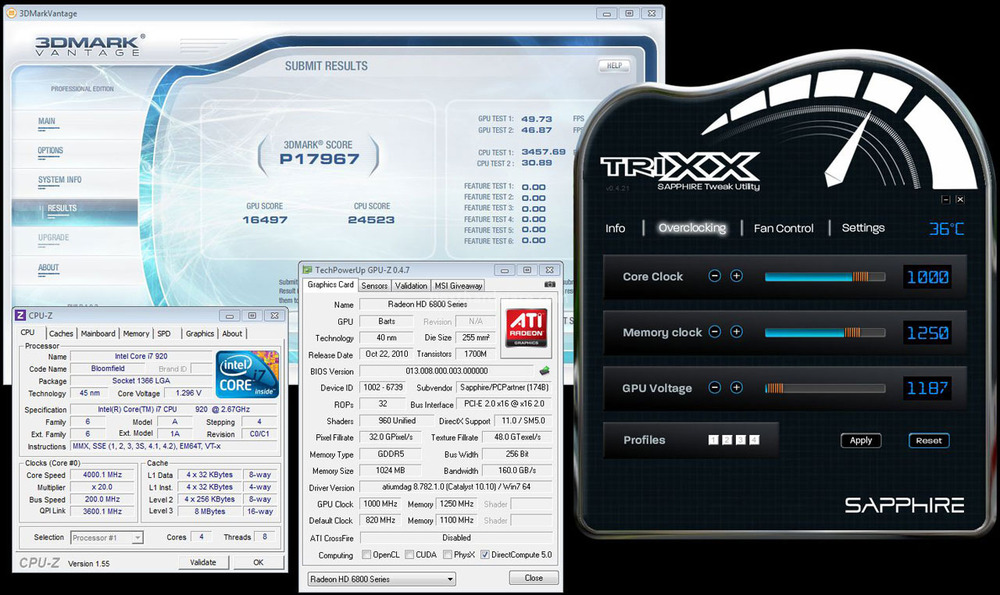Click the 3DMark score P17967
Image resolution: width=1000 pixels, height=595 pixels.
[319, 159]
